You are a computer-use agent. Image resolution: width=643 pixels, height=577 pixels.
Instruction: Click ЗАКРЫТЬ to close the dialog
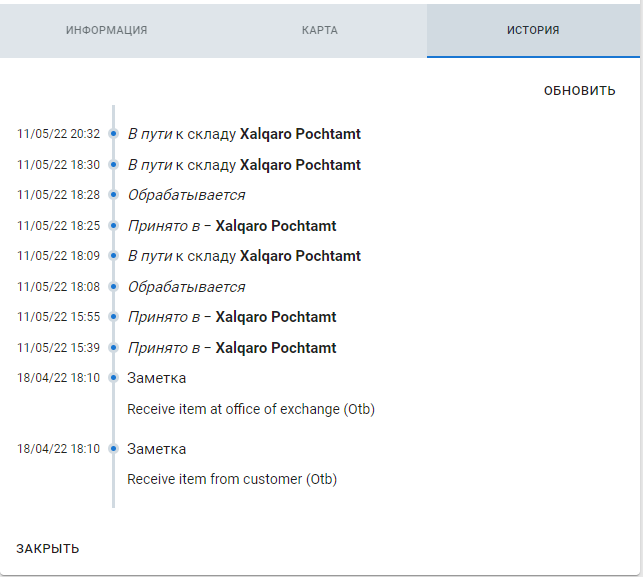pyautogui.click(x=48, y=548)
